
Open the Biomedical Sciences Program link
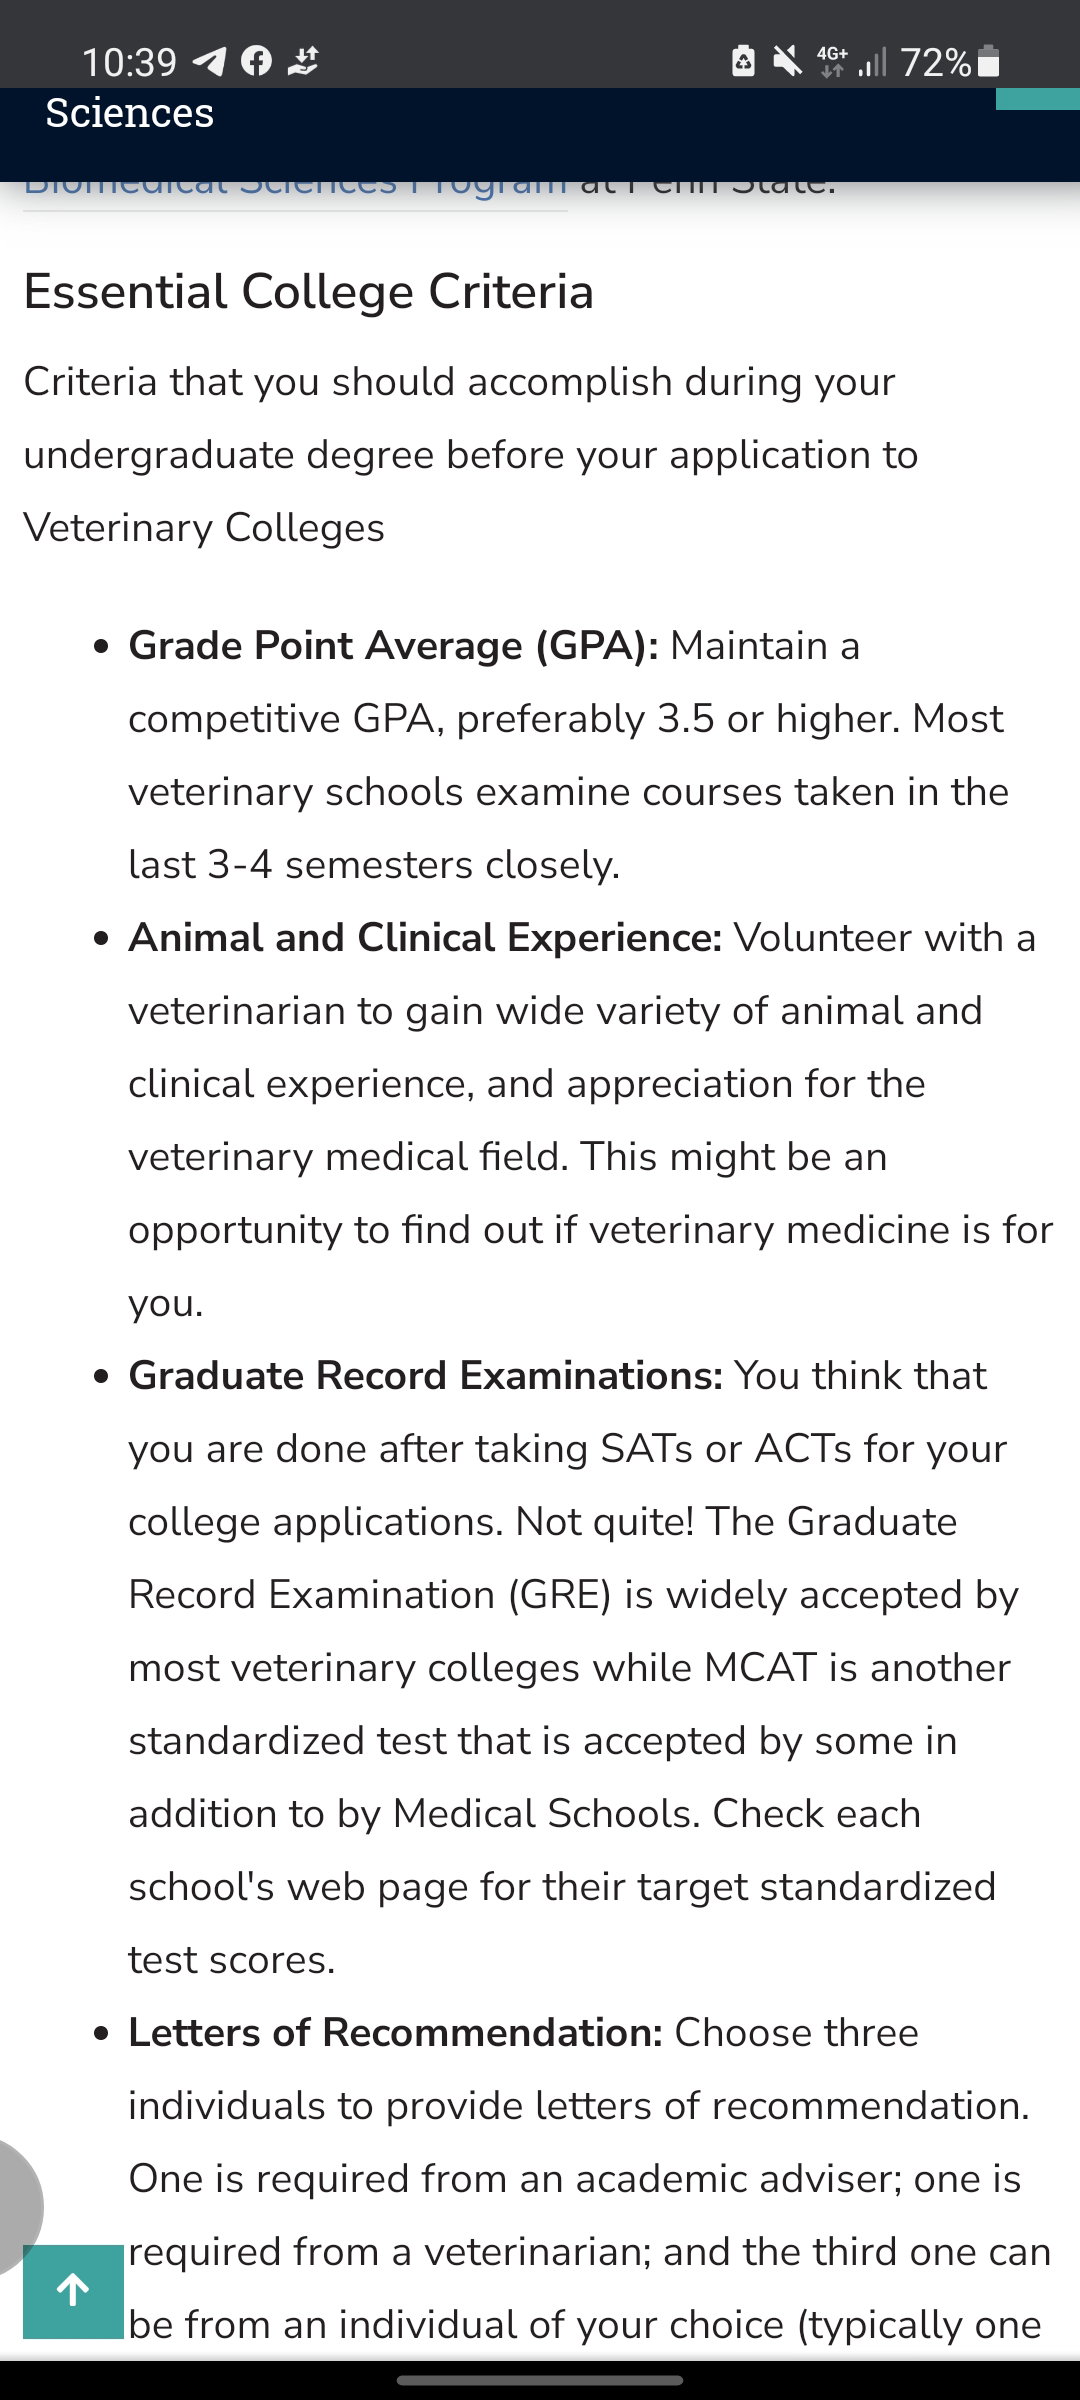coord(295,190)
